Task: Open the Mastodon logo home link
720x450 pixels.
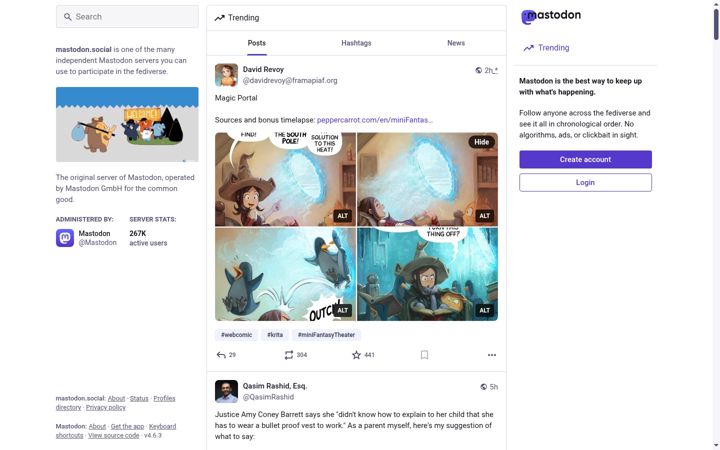Action: pyautogui.click(x=551, y=17)
